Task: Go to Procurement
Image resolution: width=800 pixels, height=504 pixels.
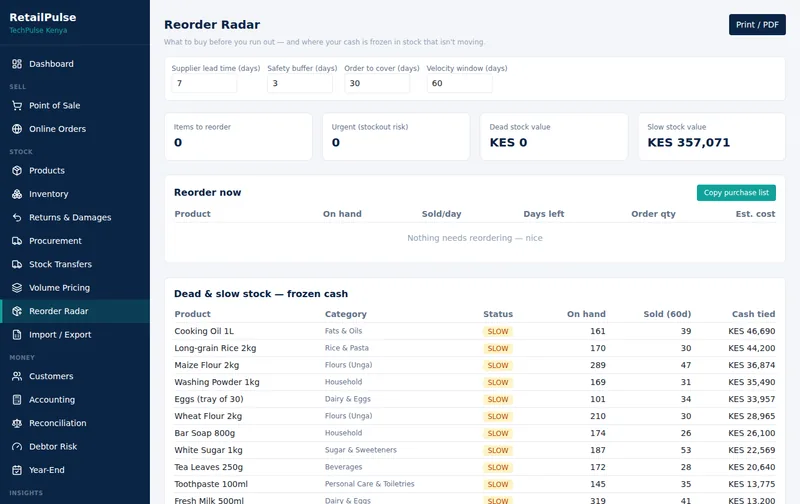Action: [75, 241]
